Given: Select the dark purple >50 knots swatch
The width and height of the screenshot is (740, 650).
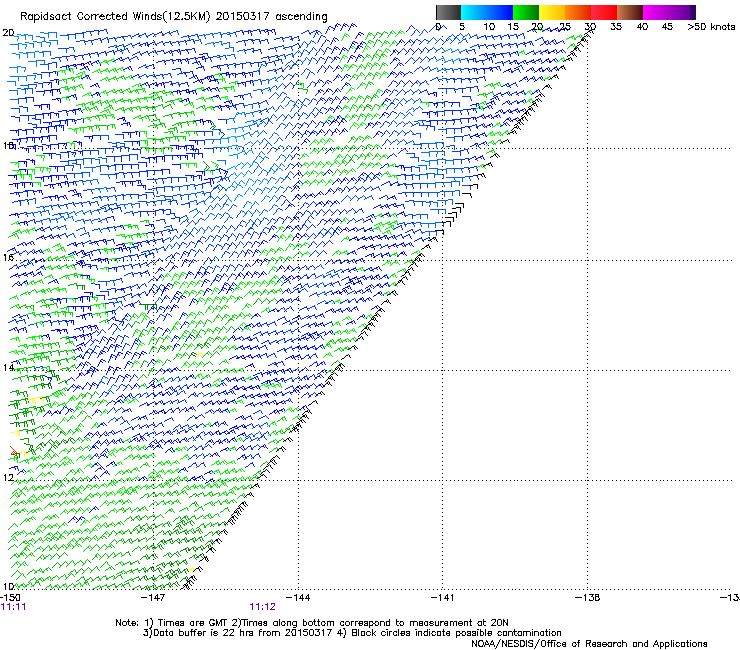Looking at the screenshot, I should coord(693,12).
